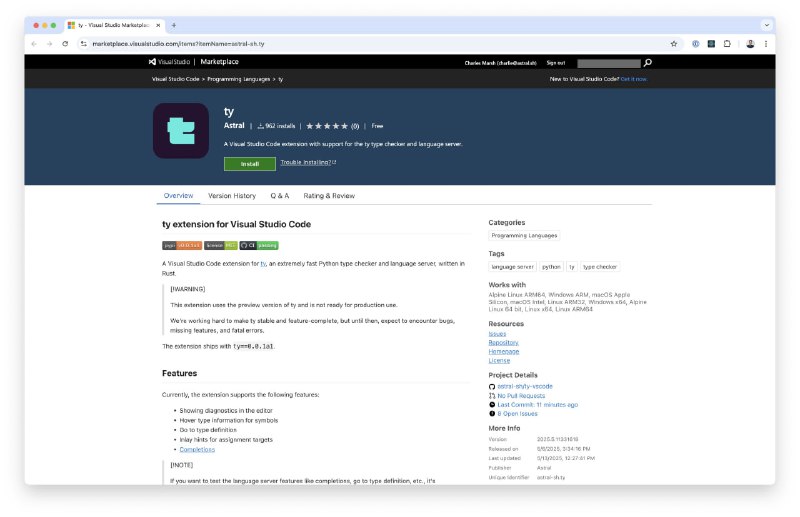This screenshot has width=800, height=517.
Task: Reload the page with refresh icon
Action: pyautogui.click(x=65, y=44)
